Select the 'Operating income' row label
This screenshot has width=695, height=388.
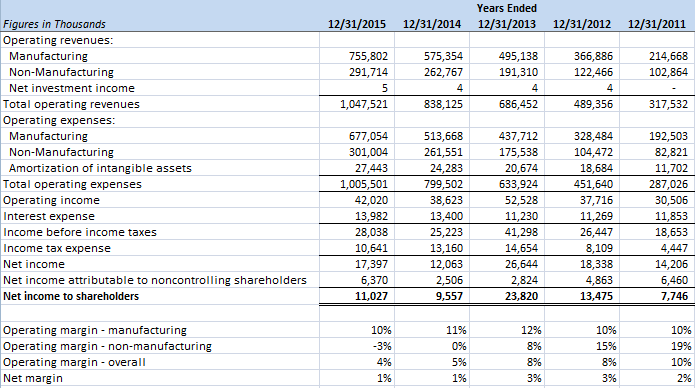point(51,200)
